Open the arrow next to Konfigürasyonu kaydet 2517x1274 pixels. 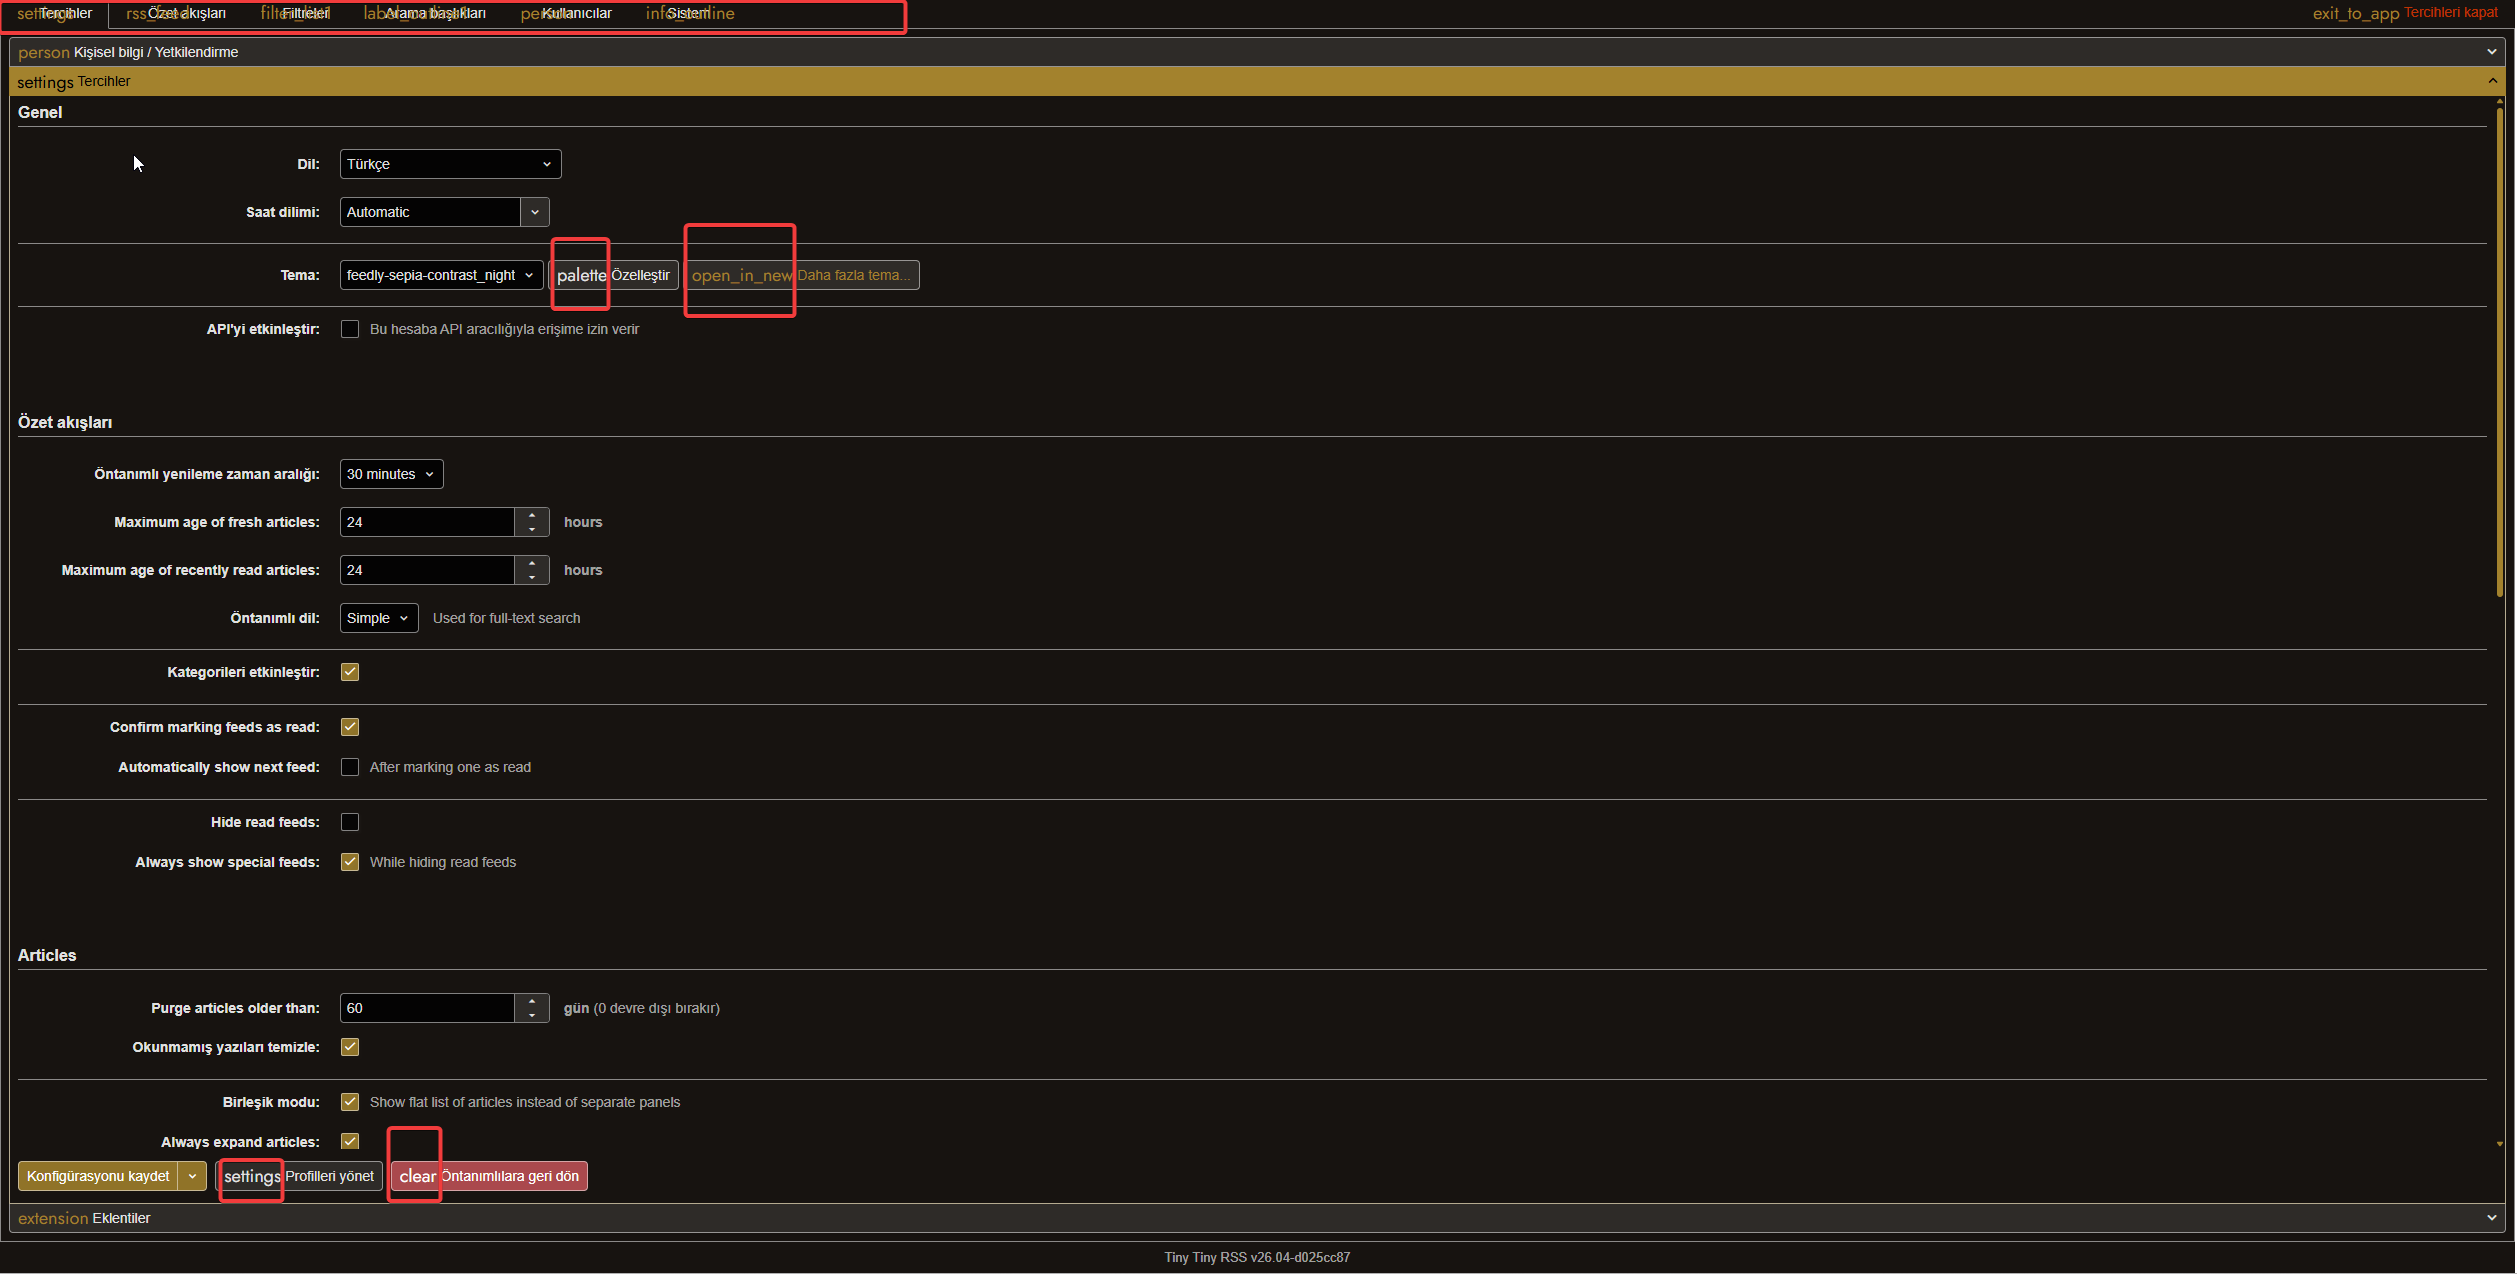[x=193, y=1176]
